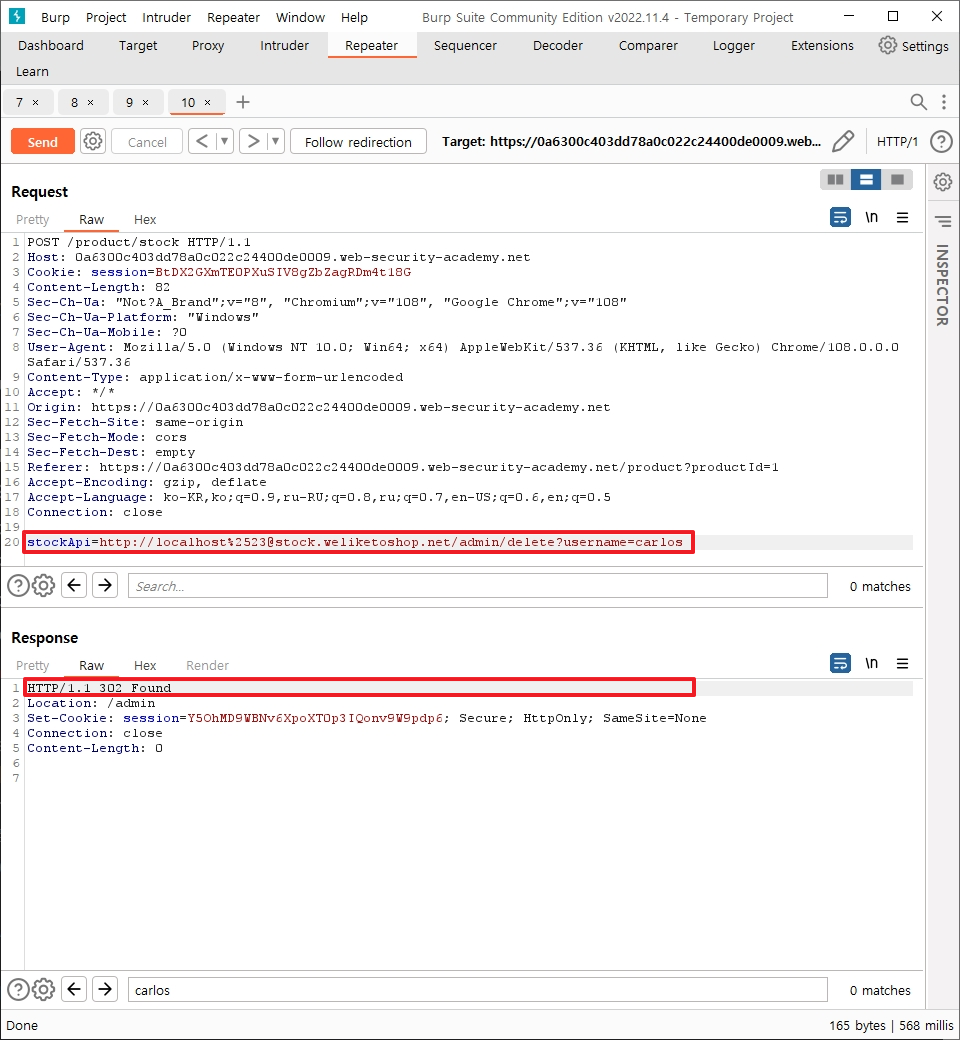The width and height of the screenshot is (960, 1040).
Task: Switch Response view to Hex
Action: [145, 665]
